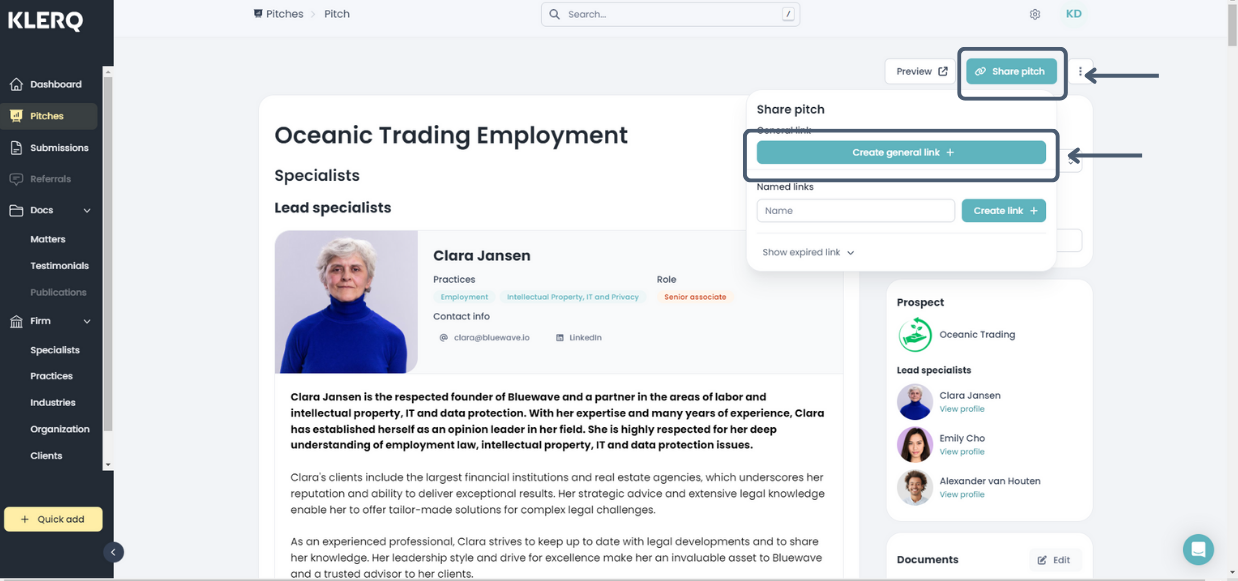The width and height of the screenshot is (1238, 581).
Task: Click the KD user avatar
Action: [x=1073, y=14]
